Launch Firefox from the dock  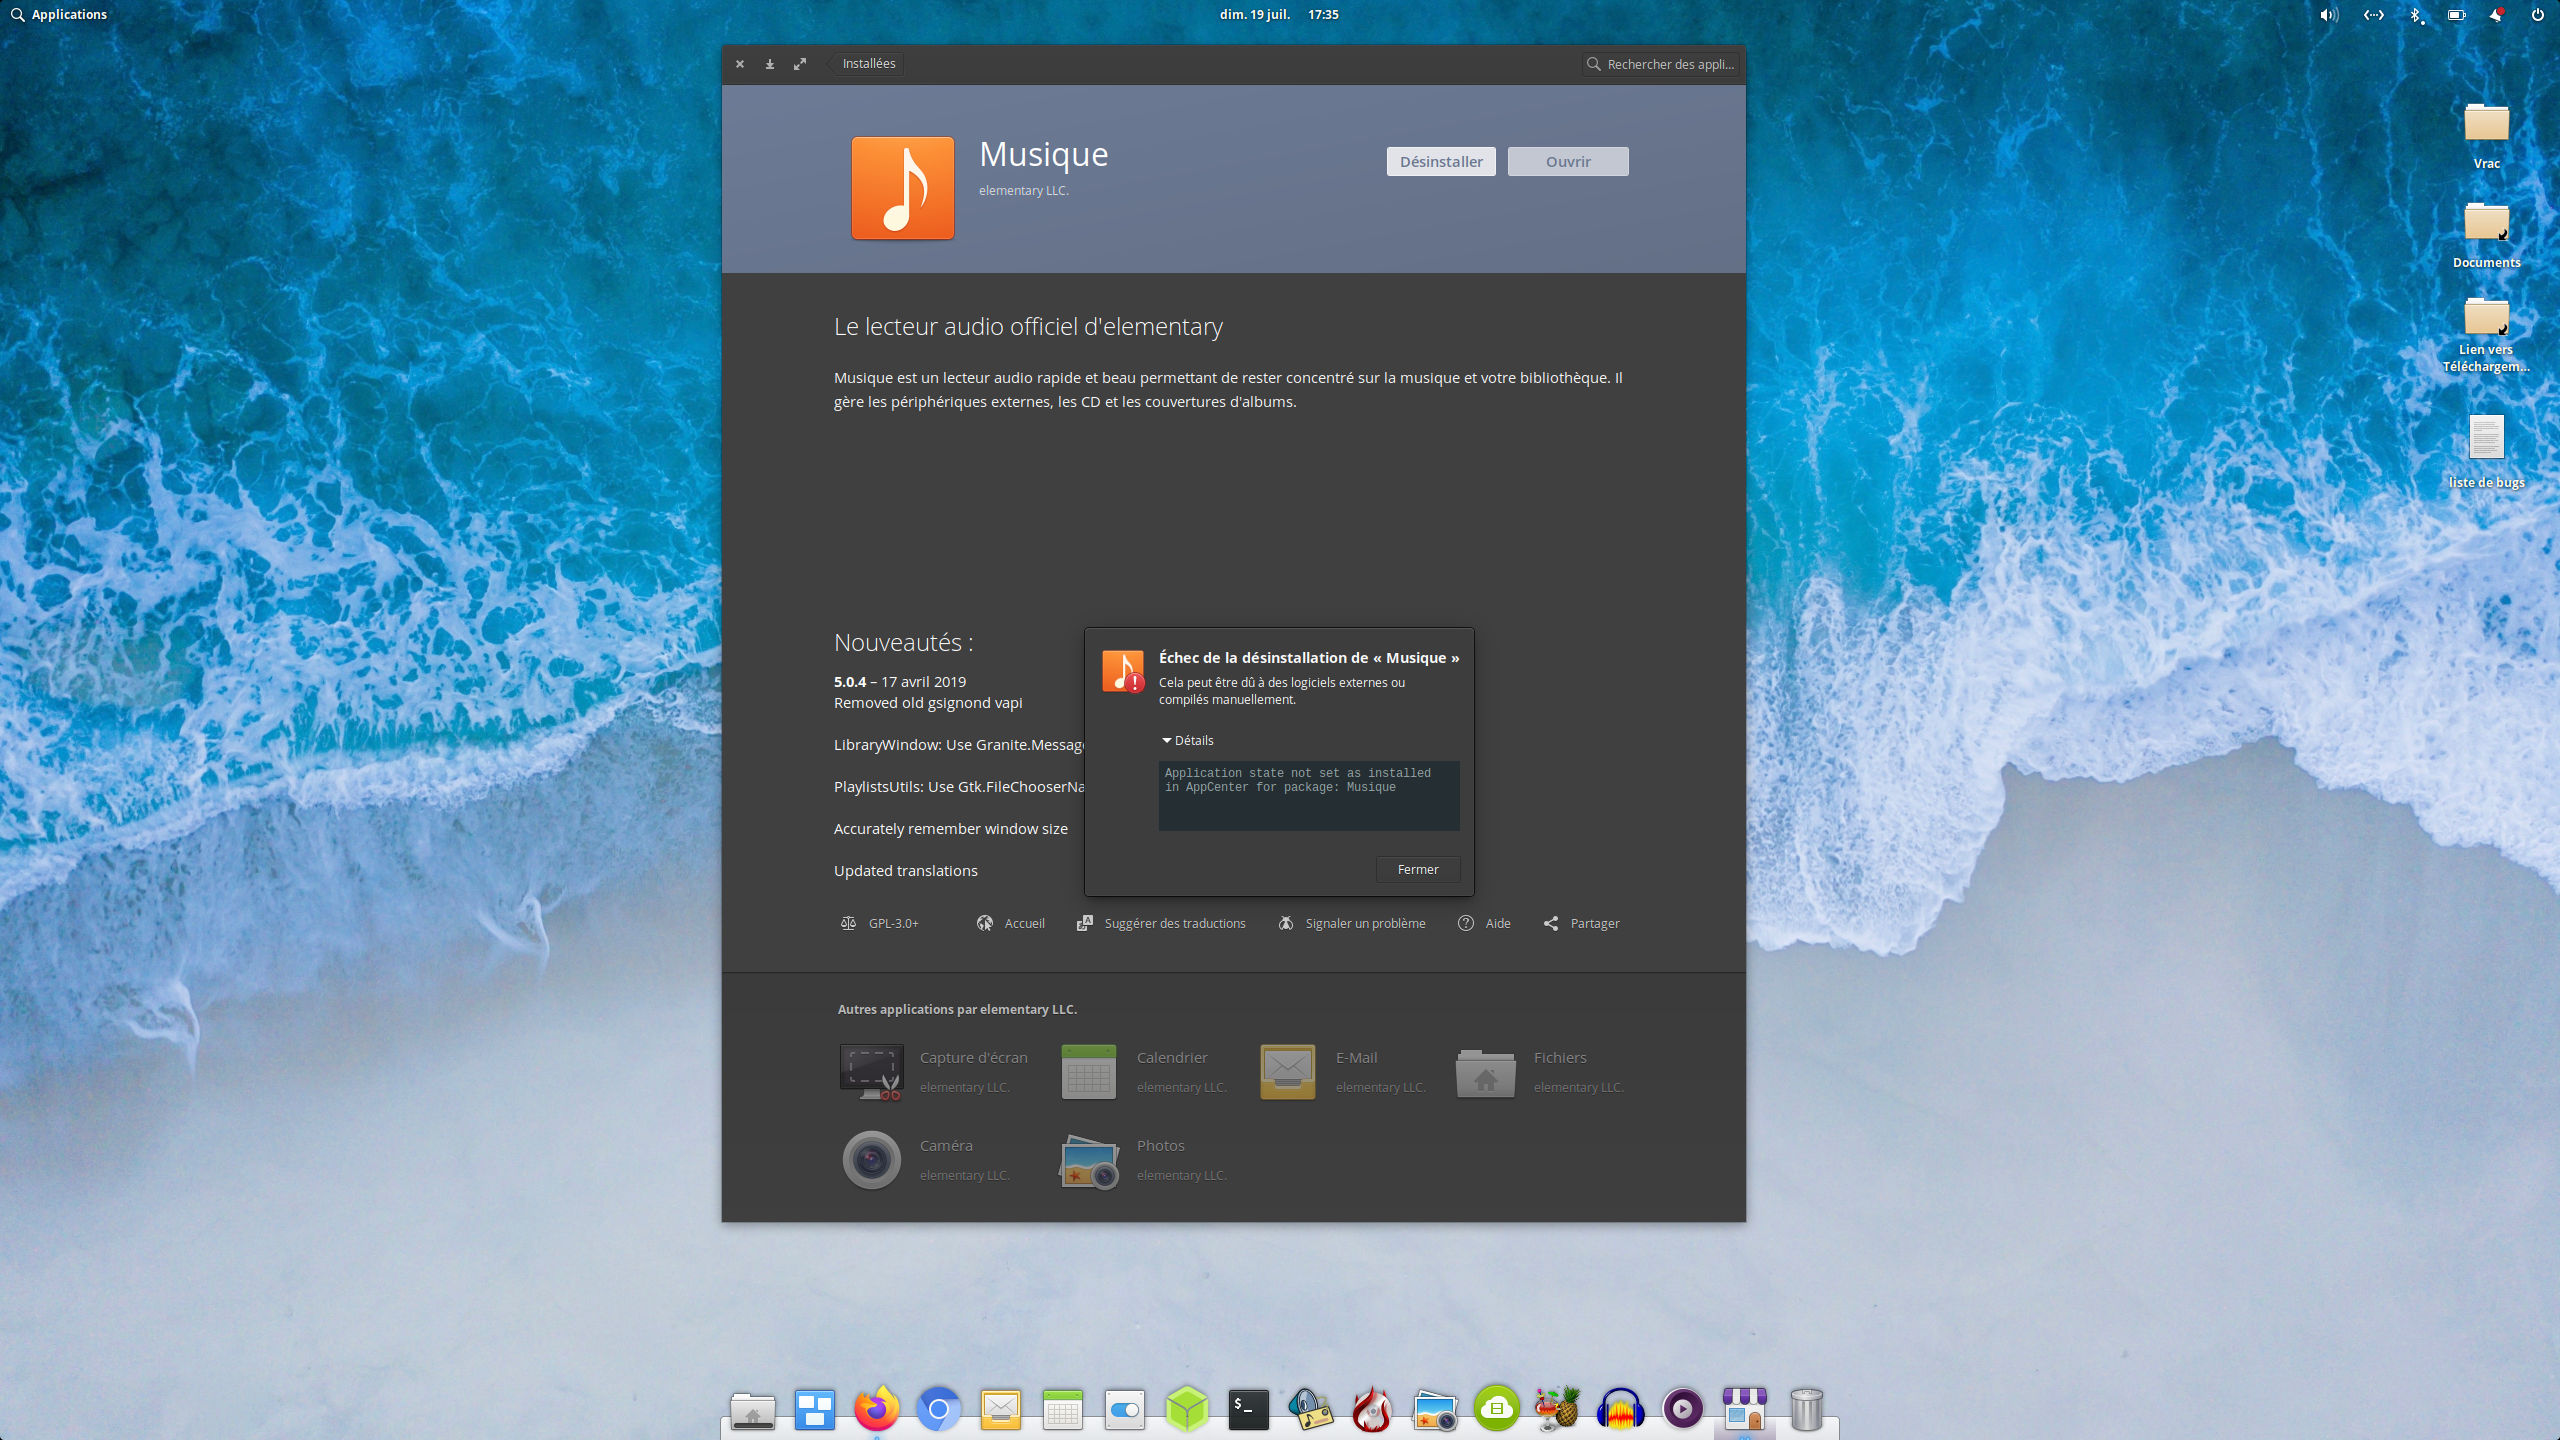(x=877, y=1408)
